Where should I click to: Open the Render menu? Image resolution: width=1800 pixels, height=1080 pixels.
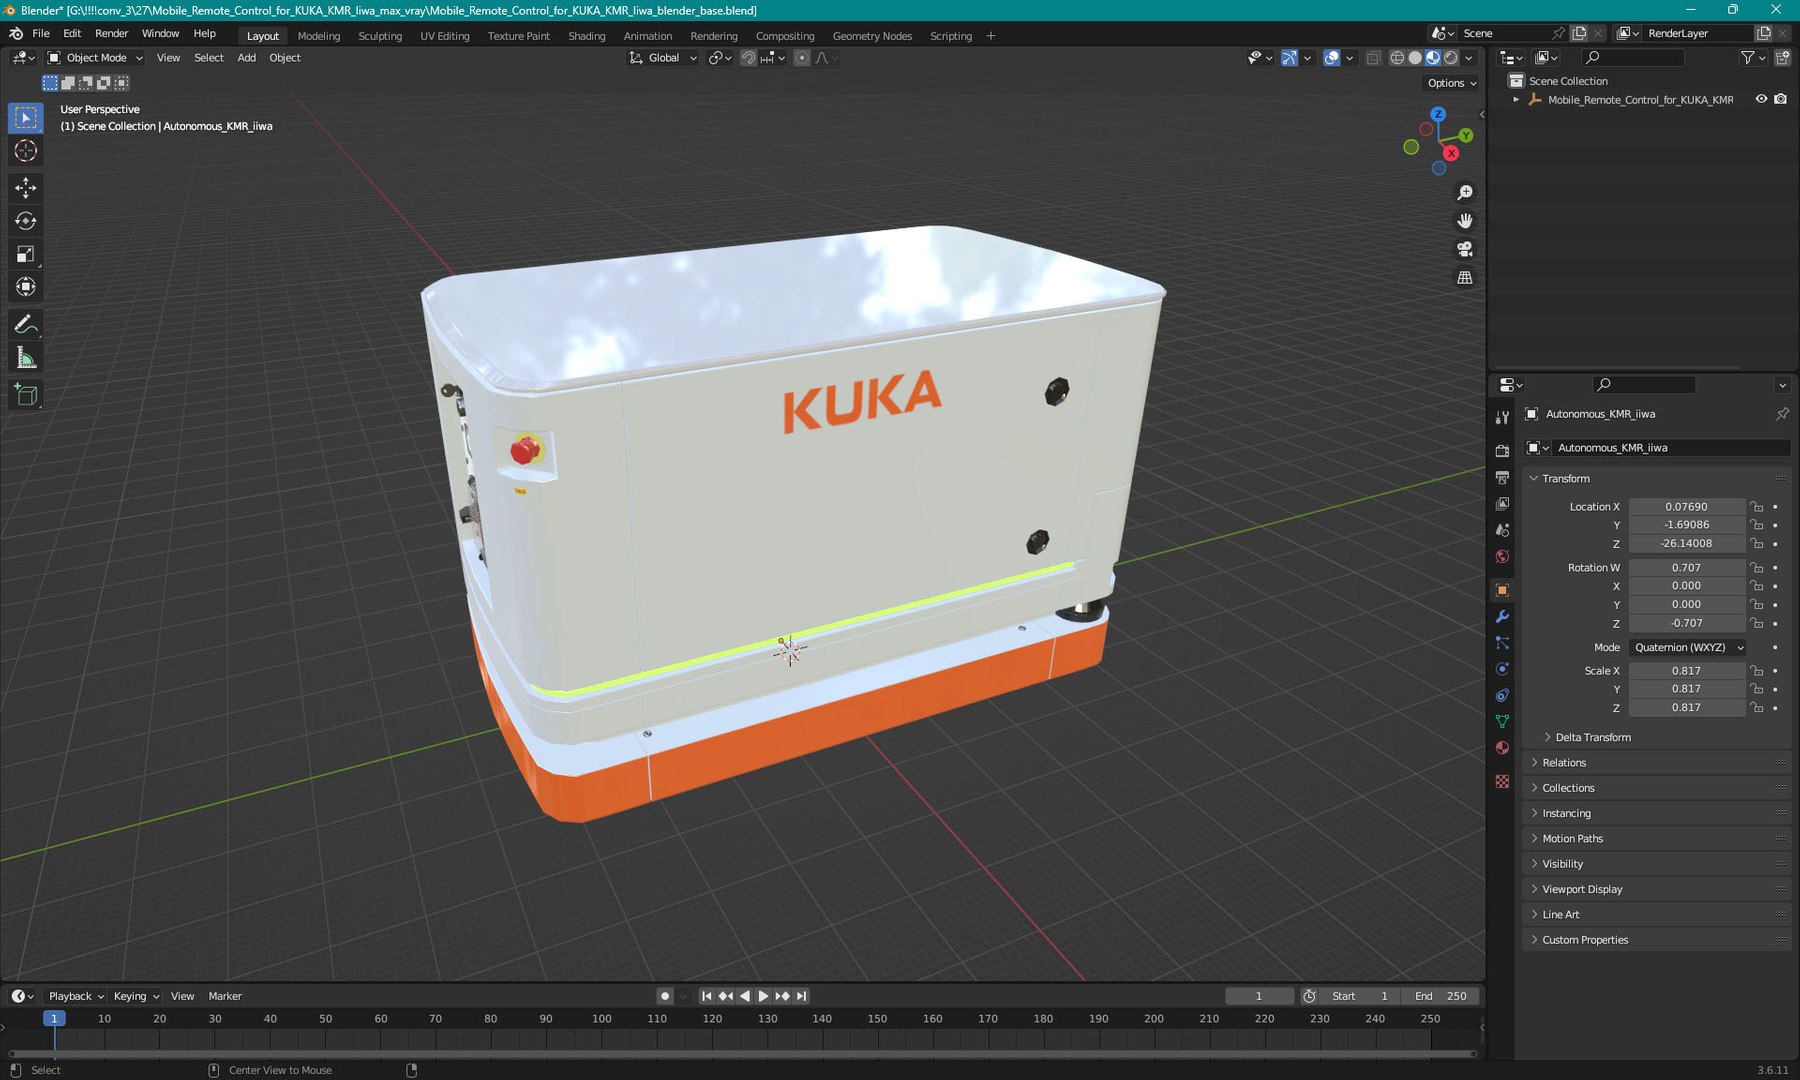point(111,33)
